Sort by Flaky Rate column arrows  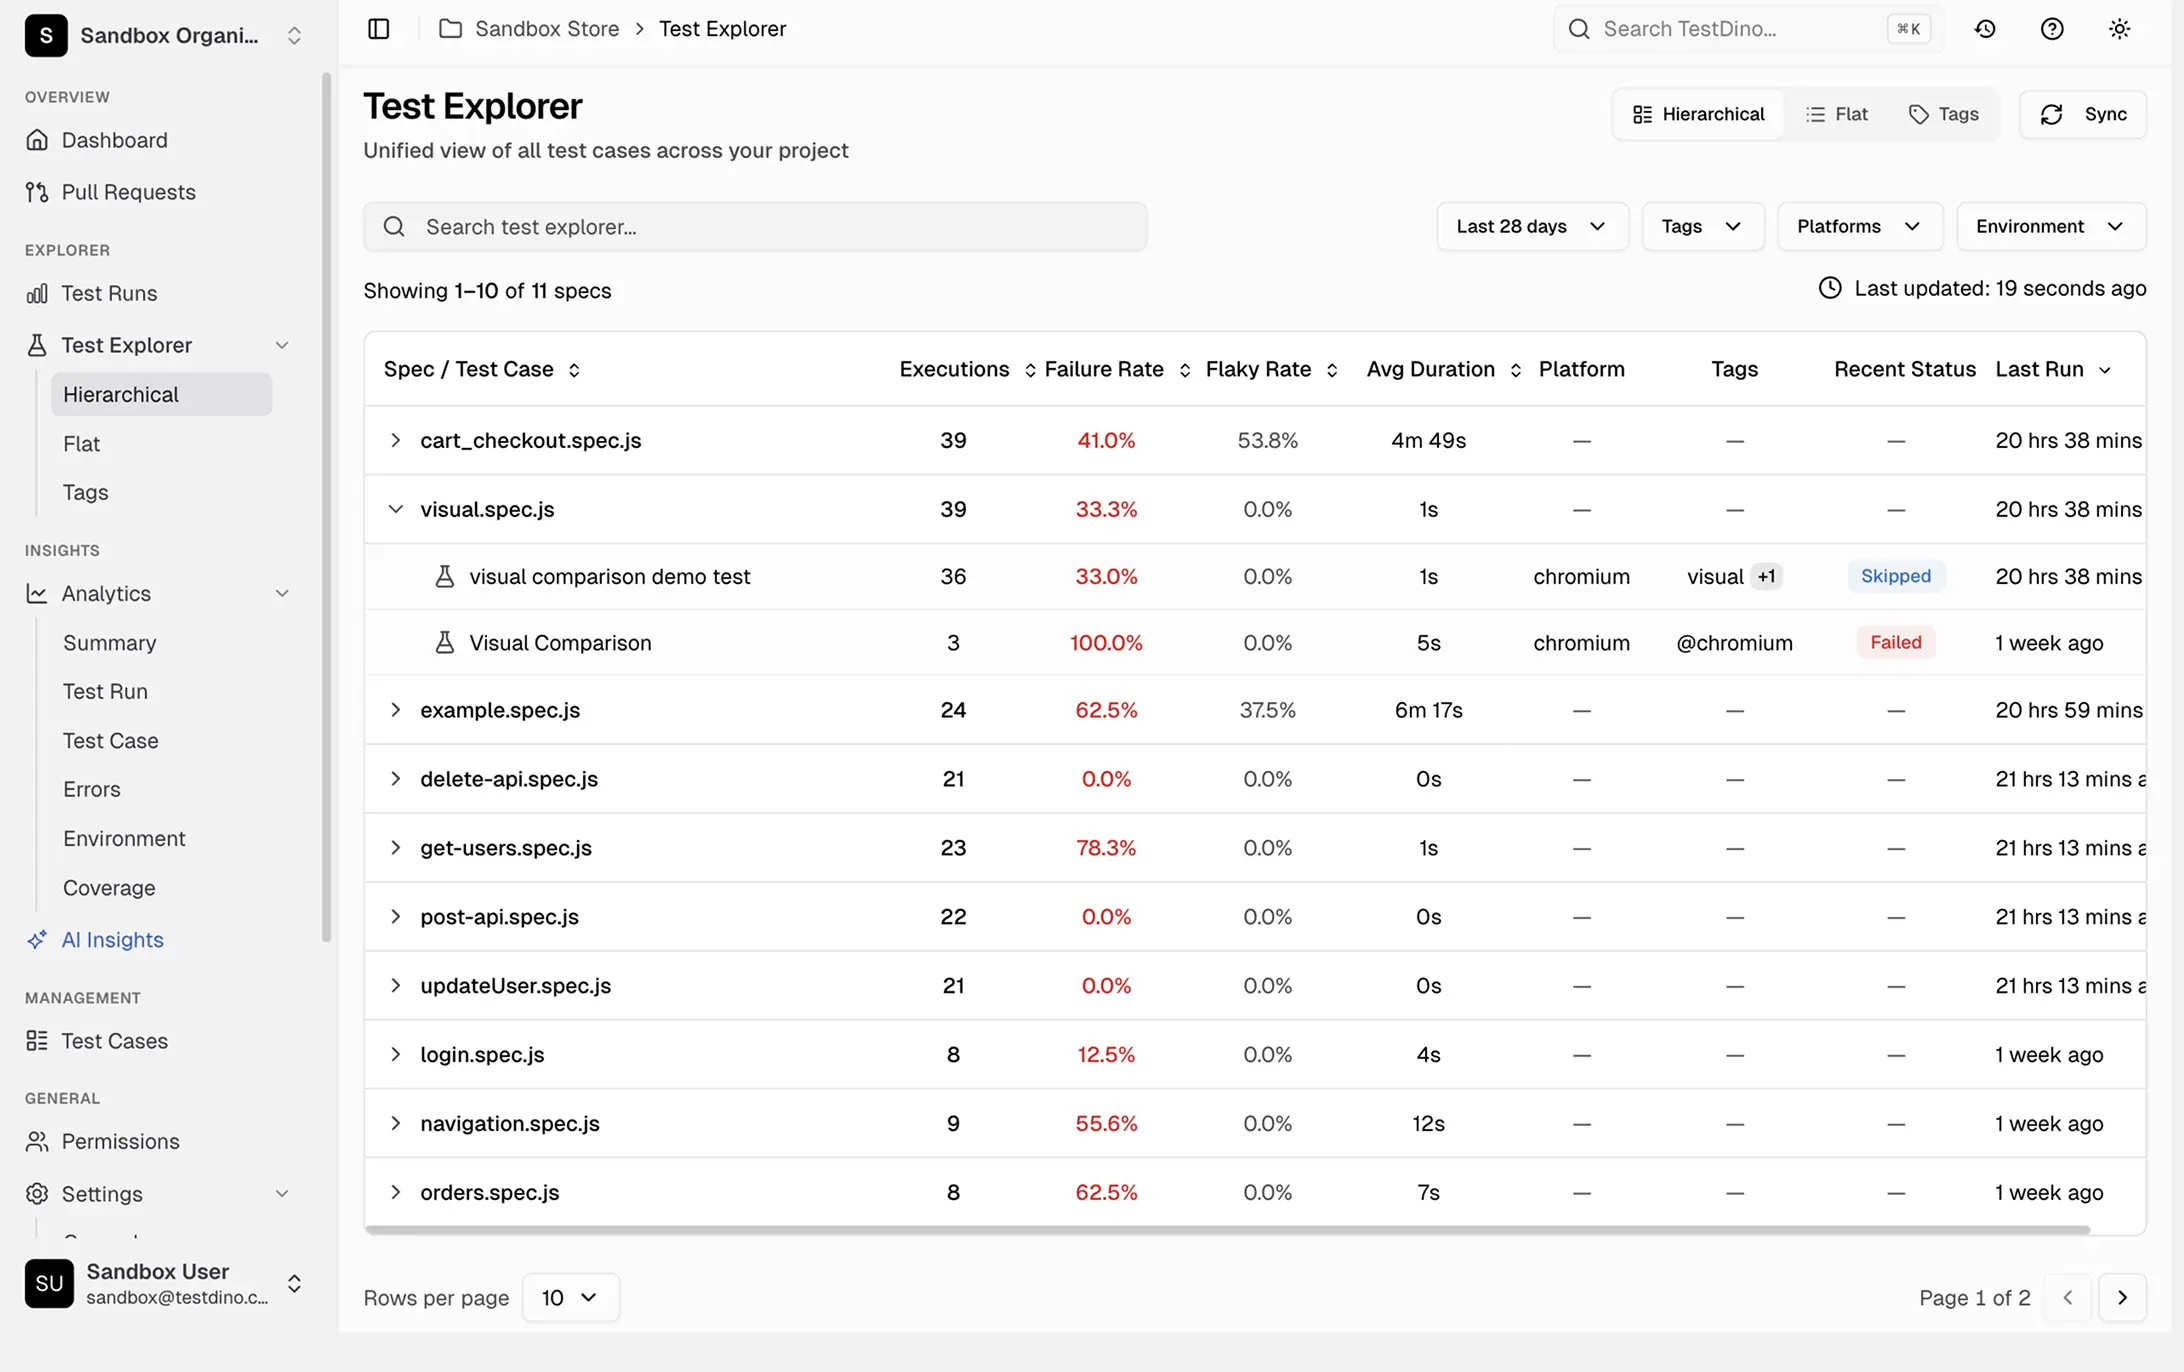tap(1332, 370)
